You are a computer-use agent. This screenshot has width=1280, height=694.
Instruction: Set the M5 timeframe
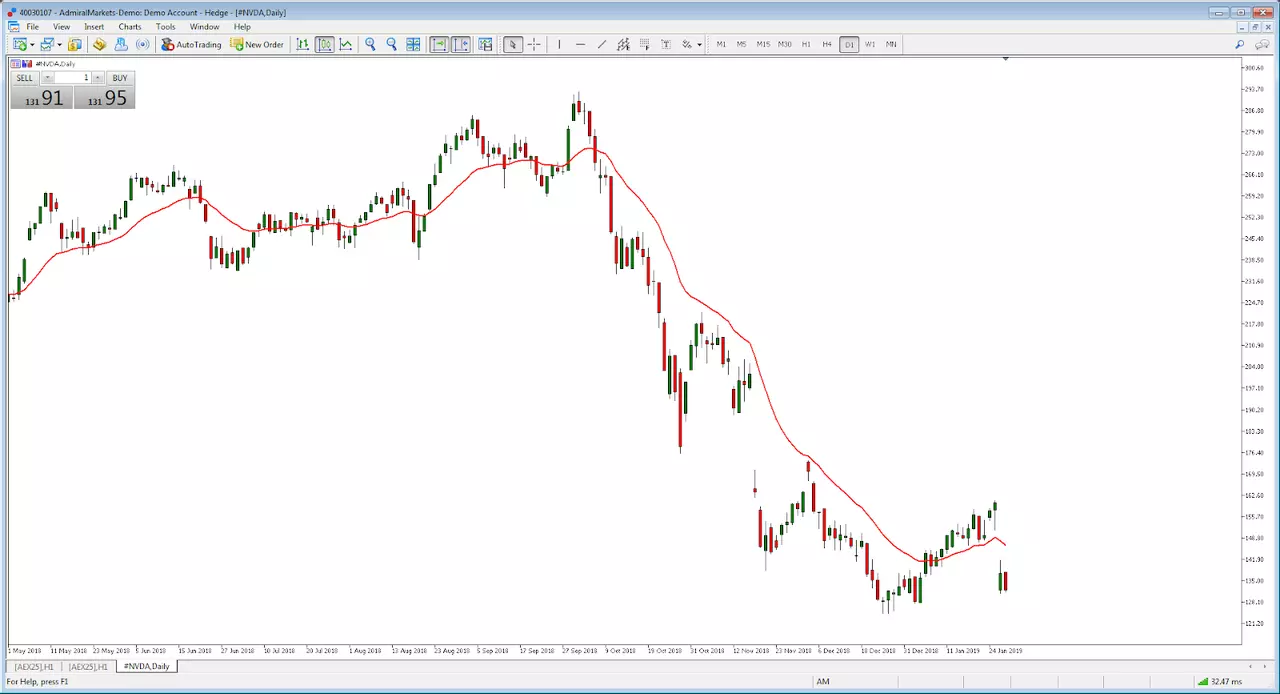pos(742,44)
